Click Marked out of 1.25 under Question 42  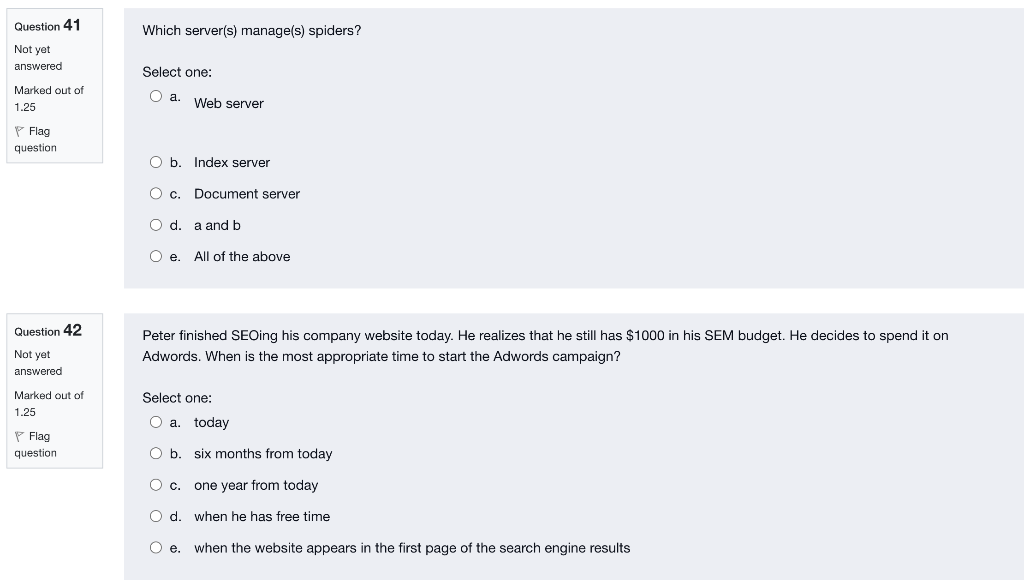tap(48, 403)
